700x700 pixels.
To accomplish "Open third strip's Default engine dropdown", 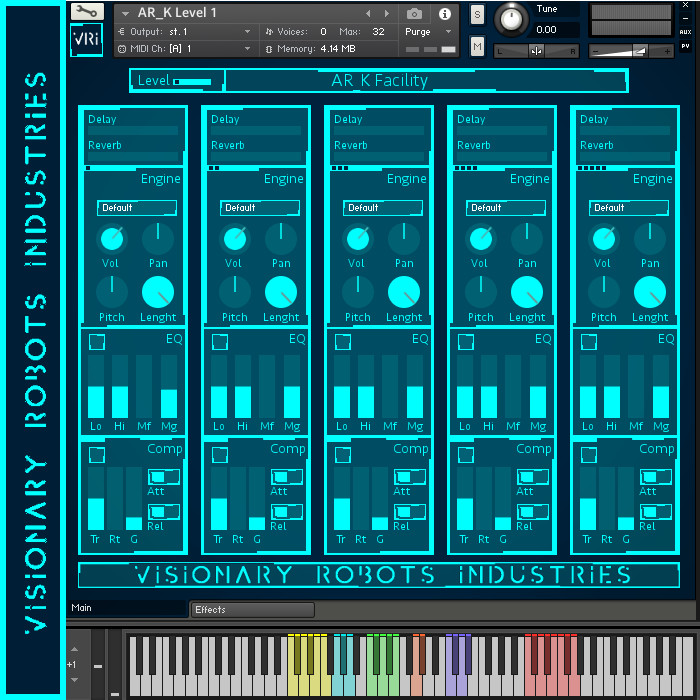I will (x=383, y=208).
